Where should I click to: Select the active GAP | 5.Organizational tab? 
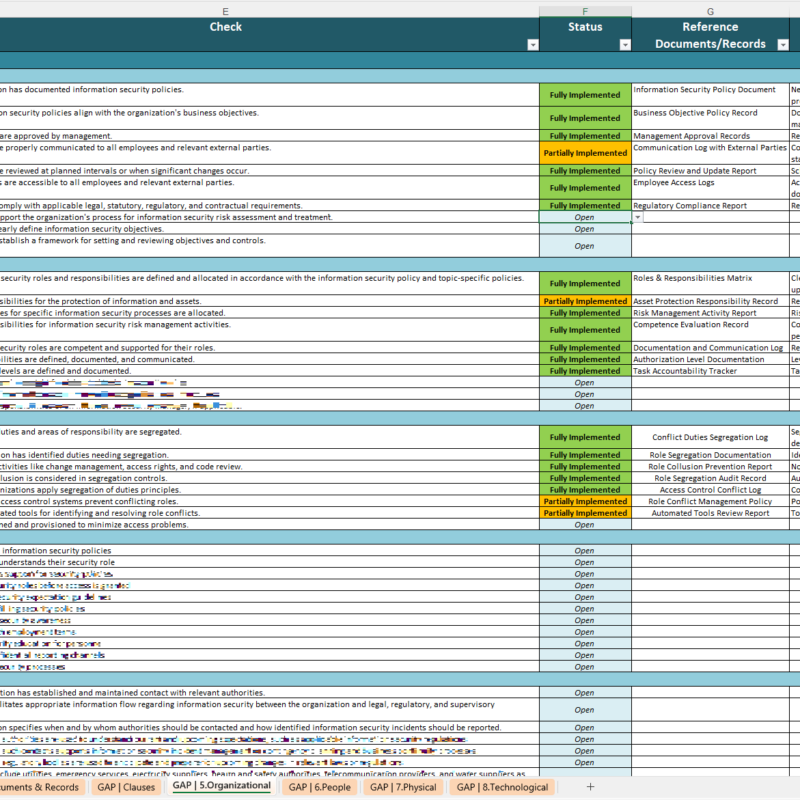tap(220, 787)
